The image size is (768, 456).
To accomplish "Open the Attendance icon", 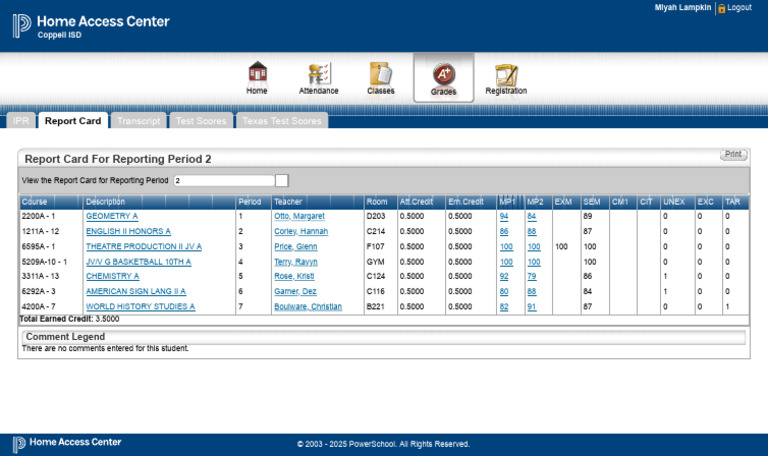I will 319,73.
